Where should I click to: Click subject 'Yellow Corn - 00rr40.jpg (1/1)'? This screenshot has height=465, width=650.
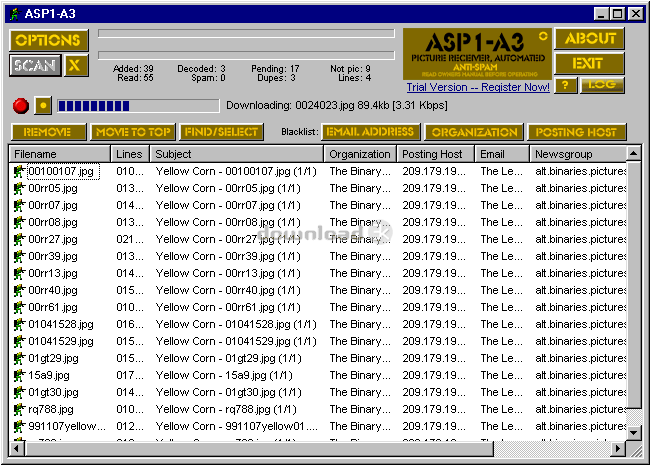pyautogui.click(x=228, y=290)
